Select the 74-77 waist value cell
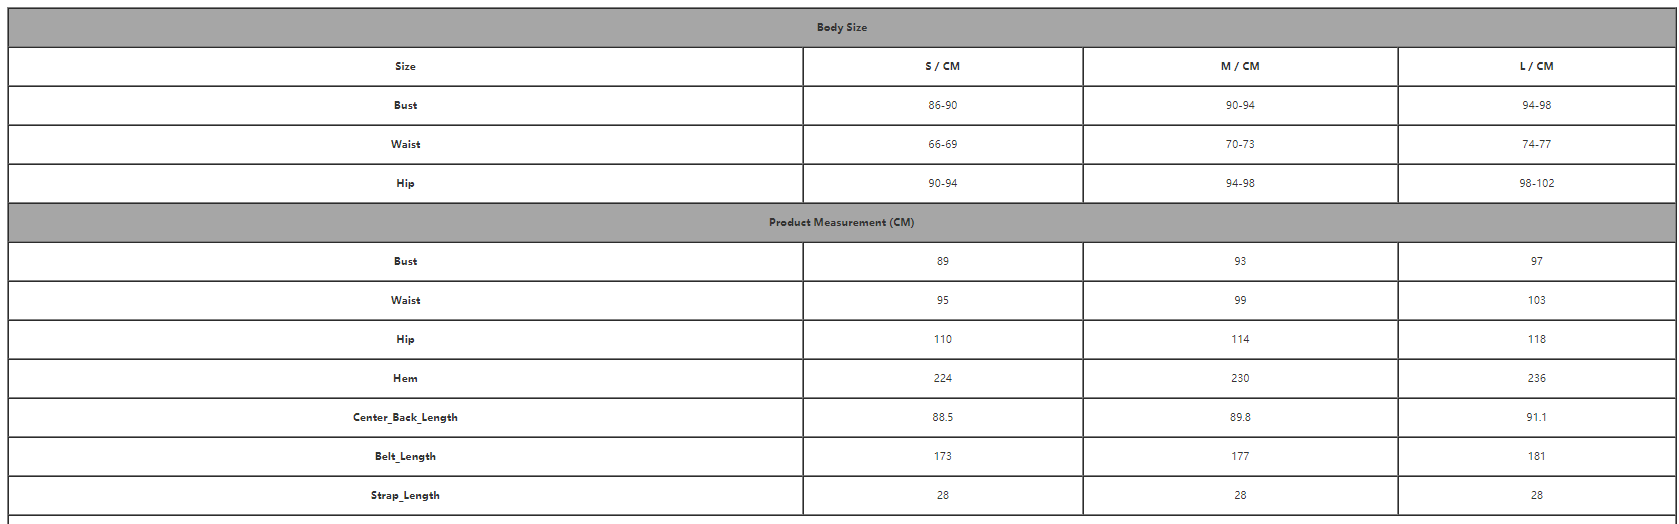Image resolution: width=1679 pixels, height=524 pixels. (x=1536, y=145)
